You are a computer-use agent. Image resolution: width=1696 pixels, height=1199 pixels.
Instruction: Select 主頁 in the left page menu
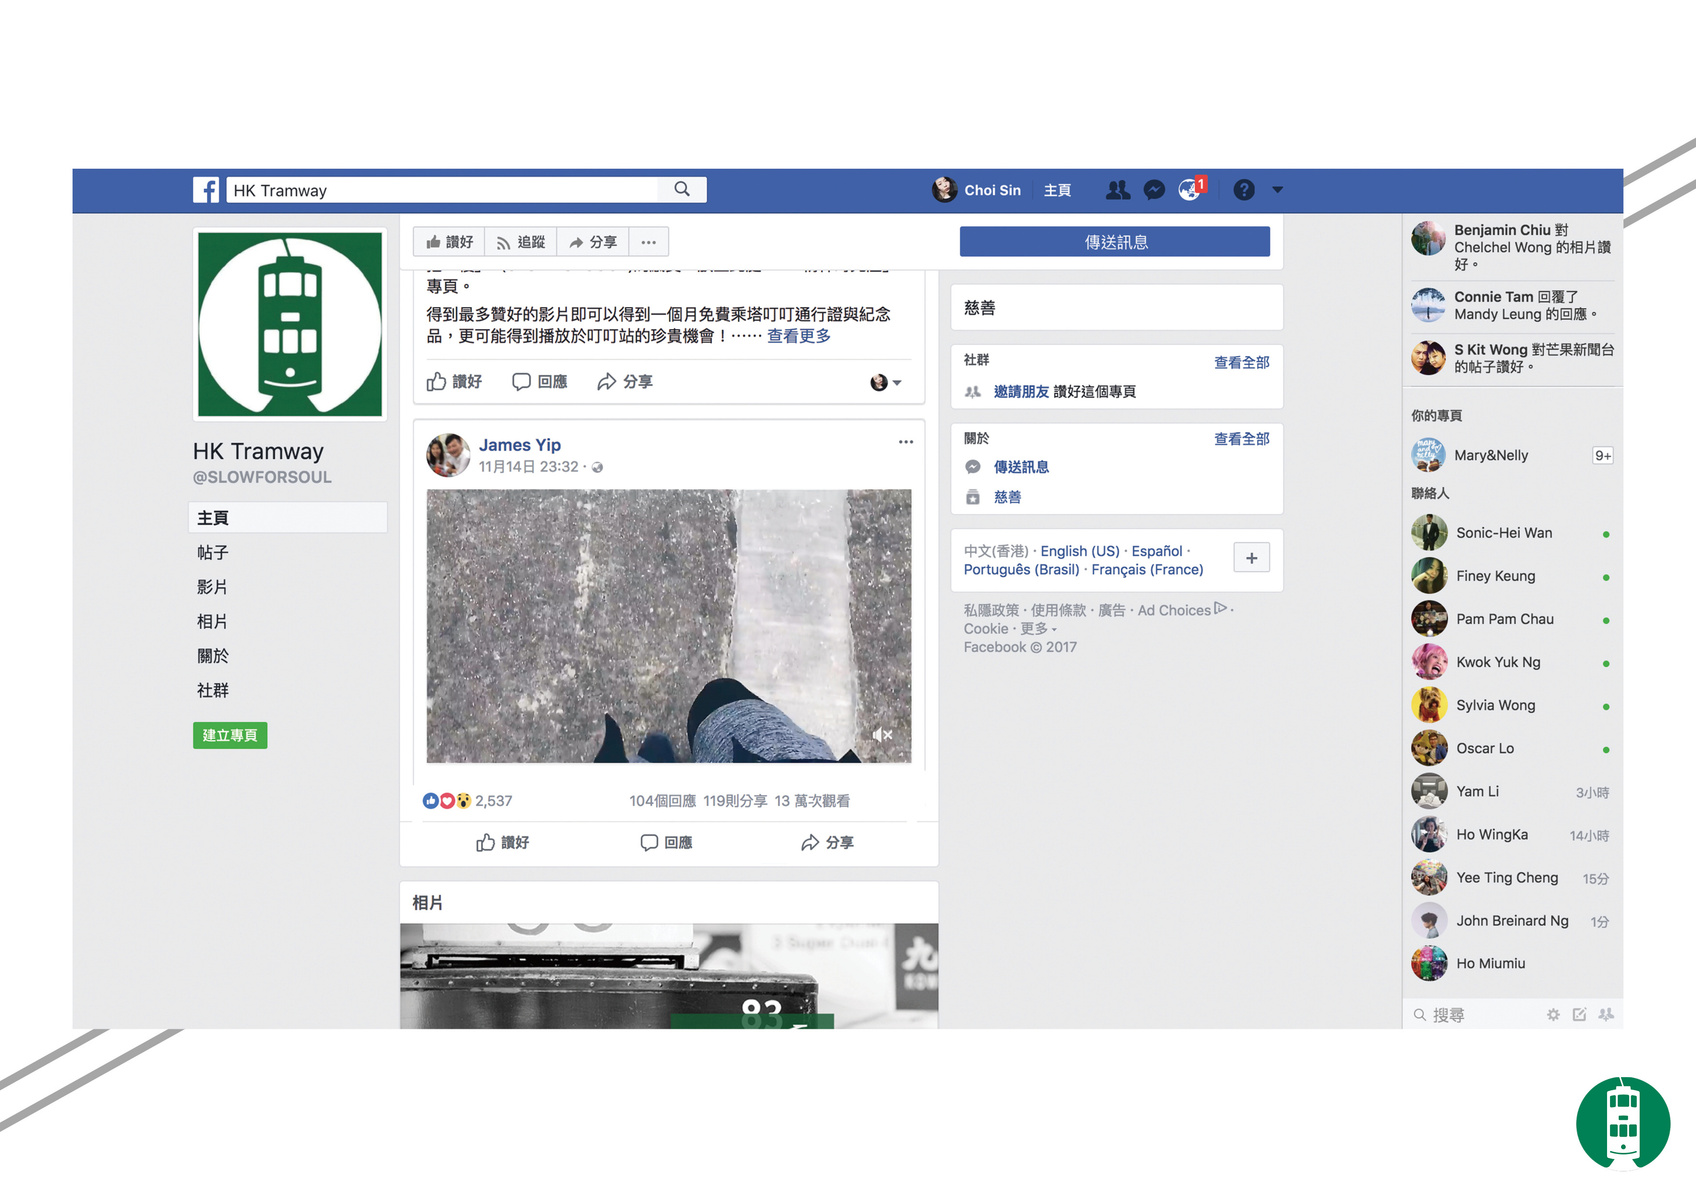tap(288, 518)
